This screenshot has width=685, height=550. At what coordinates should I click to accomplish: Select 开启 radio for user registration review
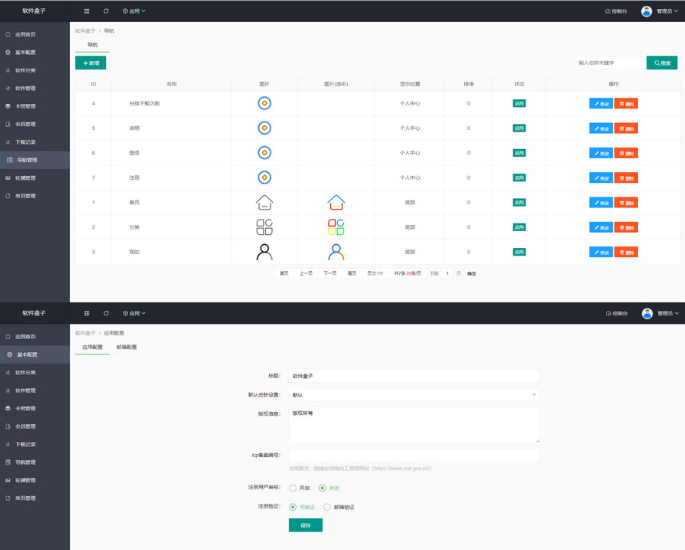[x=293, y=488]
